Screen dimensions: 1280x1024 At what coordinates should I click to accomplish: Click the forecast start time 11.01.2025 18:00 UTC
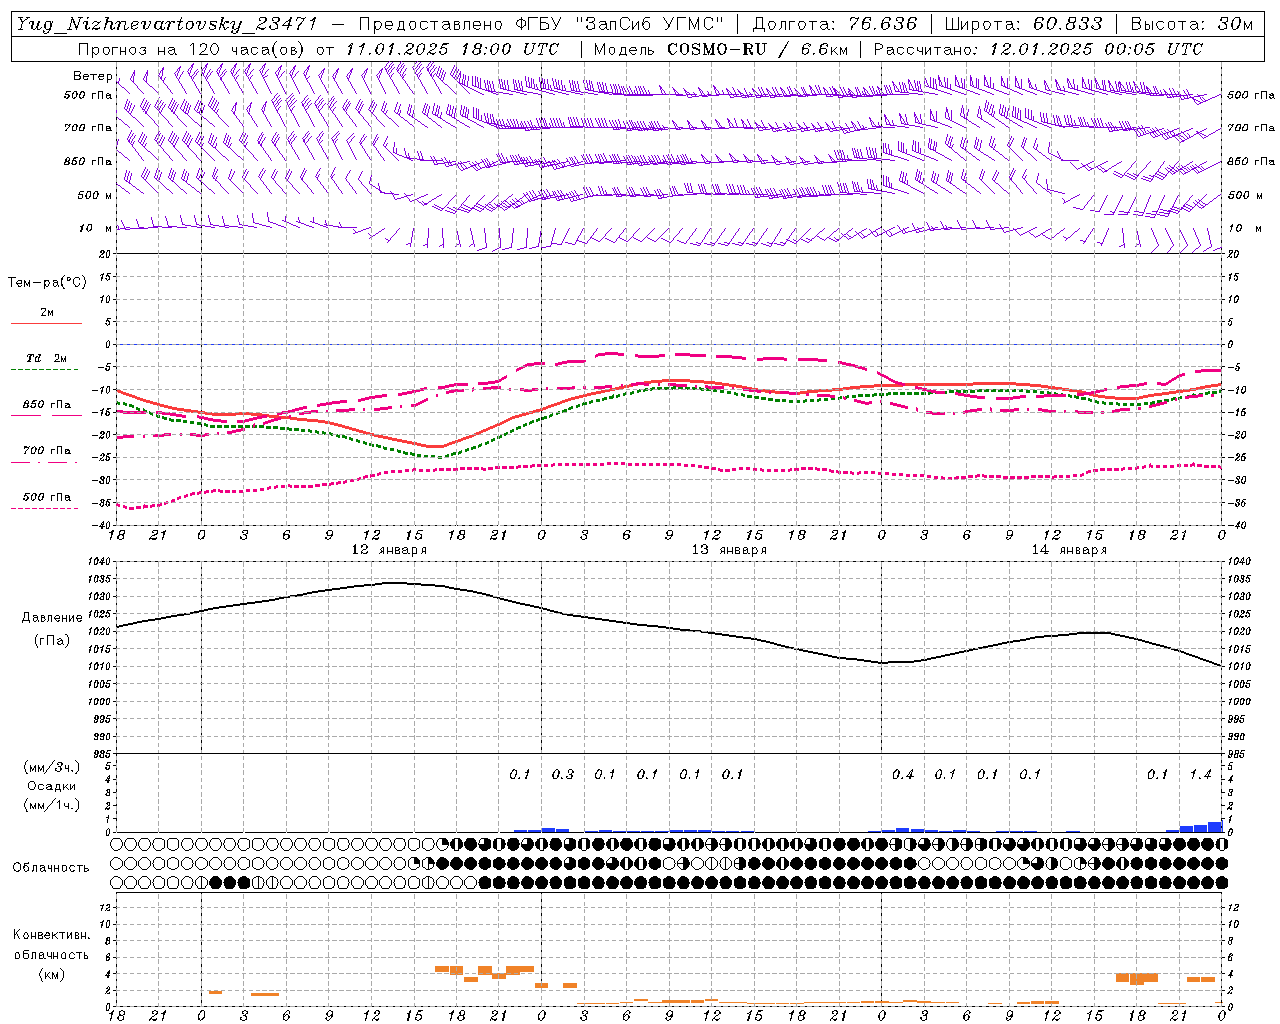(x=452, y=49)
